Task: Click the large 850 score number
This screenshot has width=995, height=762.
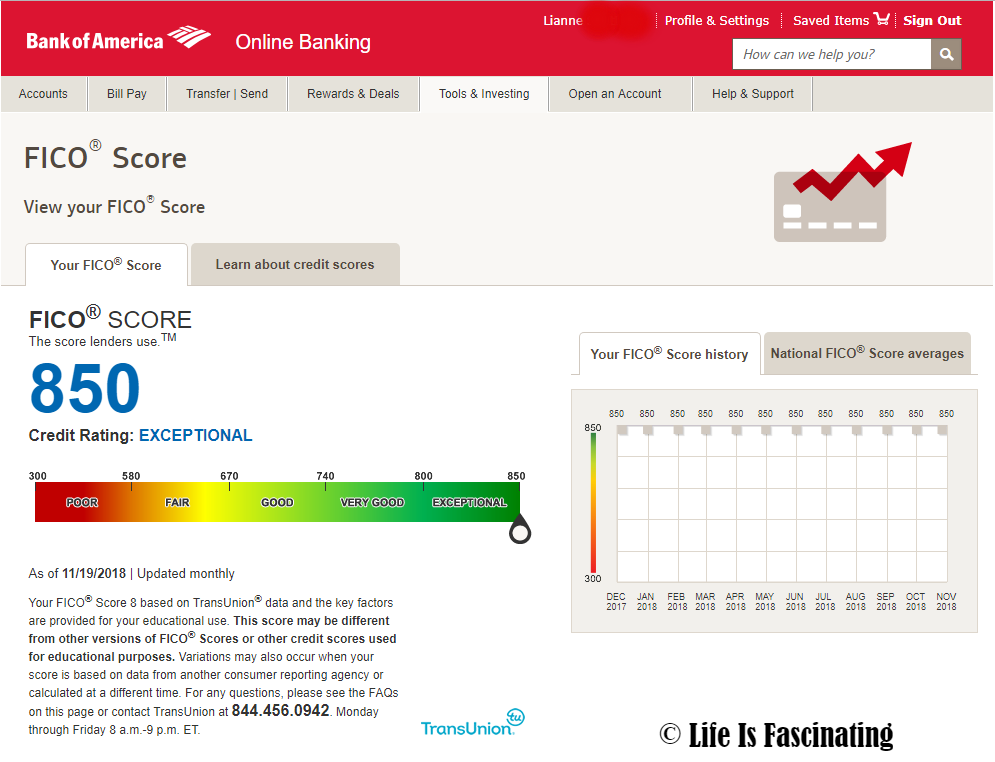Action: click(85, 388)
